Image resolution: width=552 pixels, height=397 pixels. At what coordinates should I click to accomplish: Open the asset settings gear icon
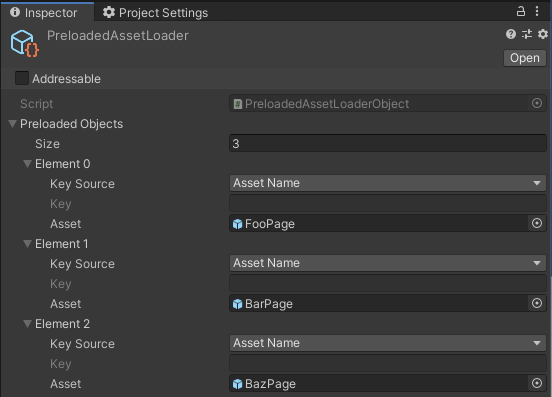[x=542, y=34]
